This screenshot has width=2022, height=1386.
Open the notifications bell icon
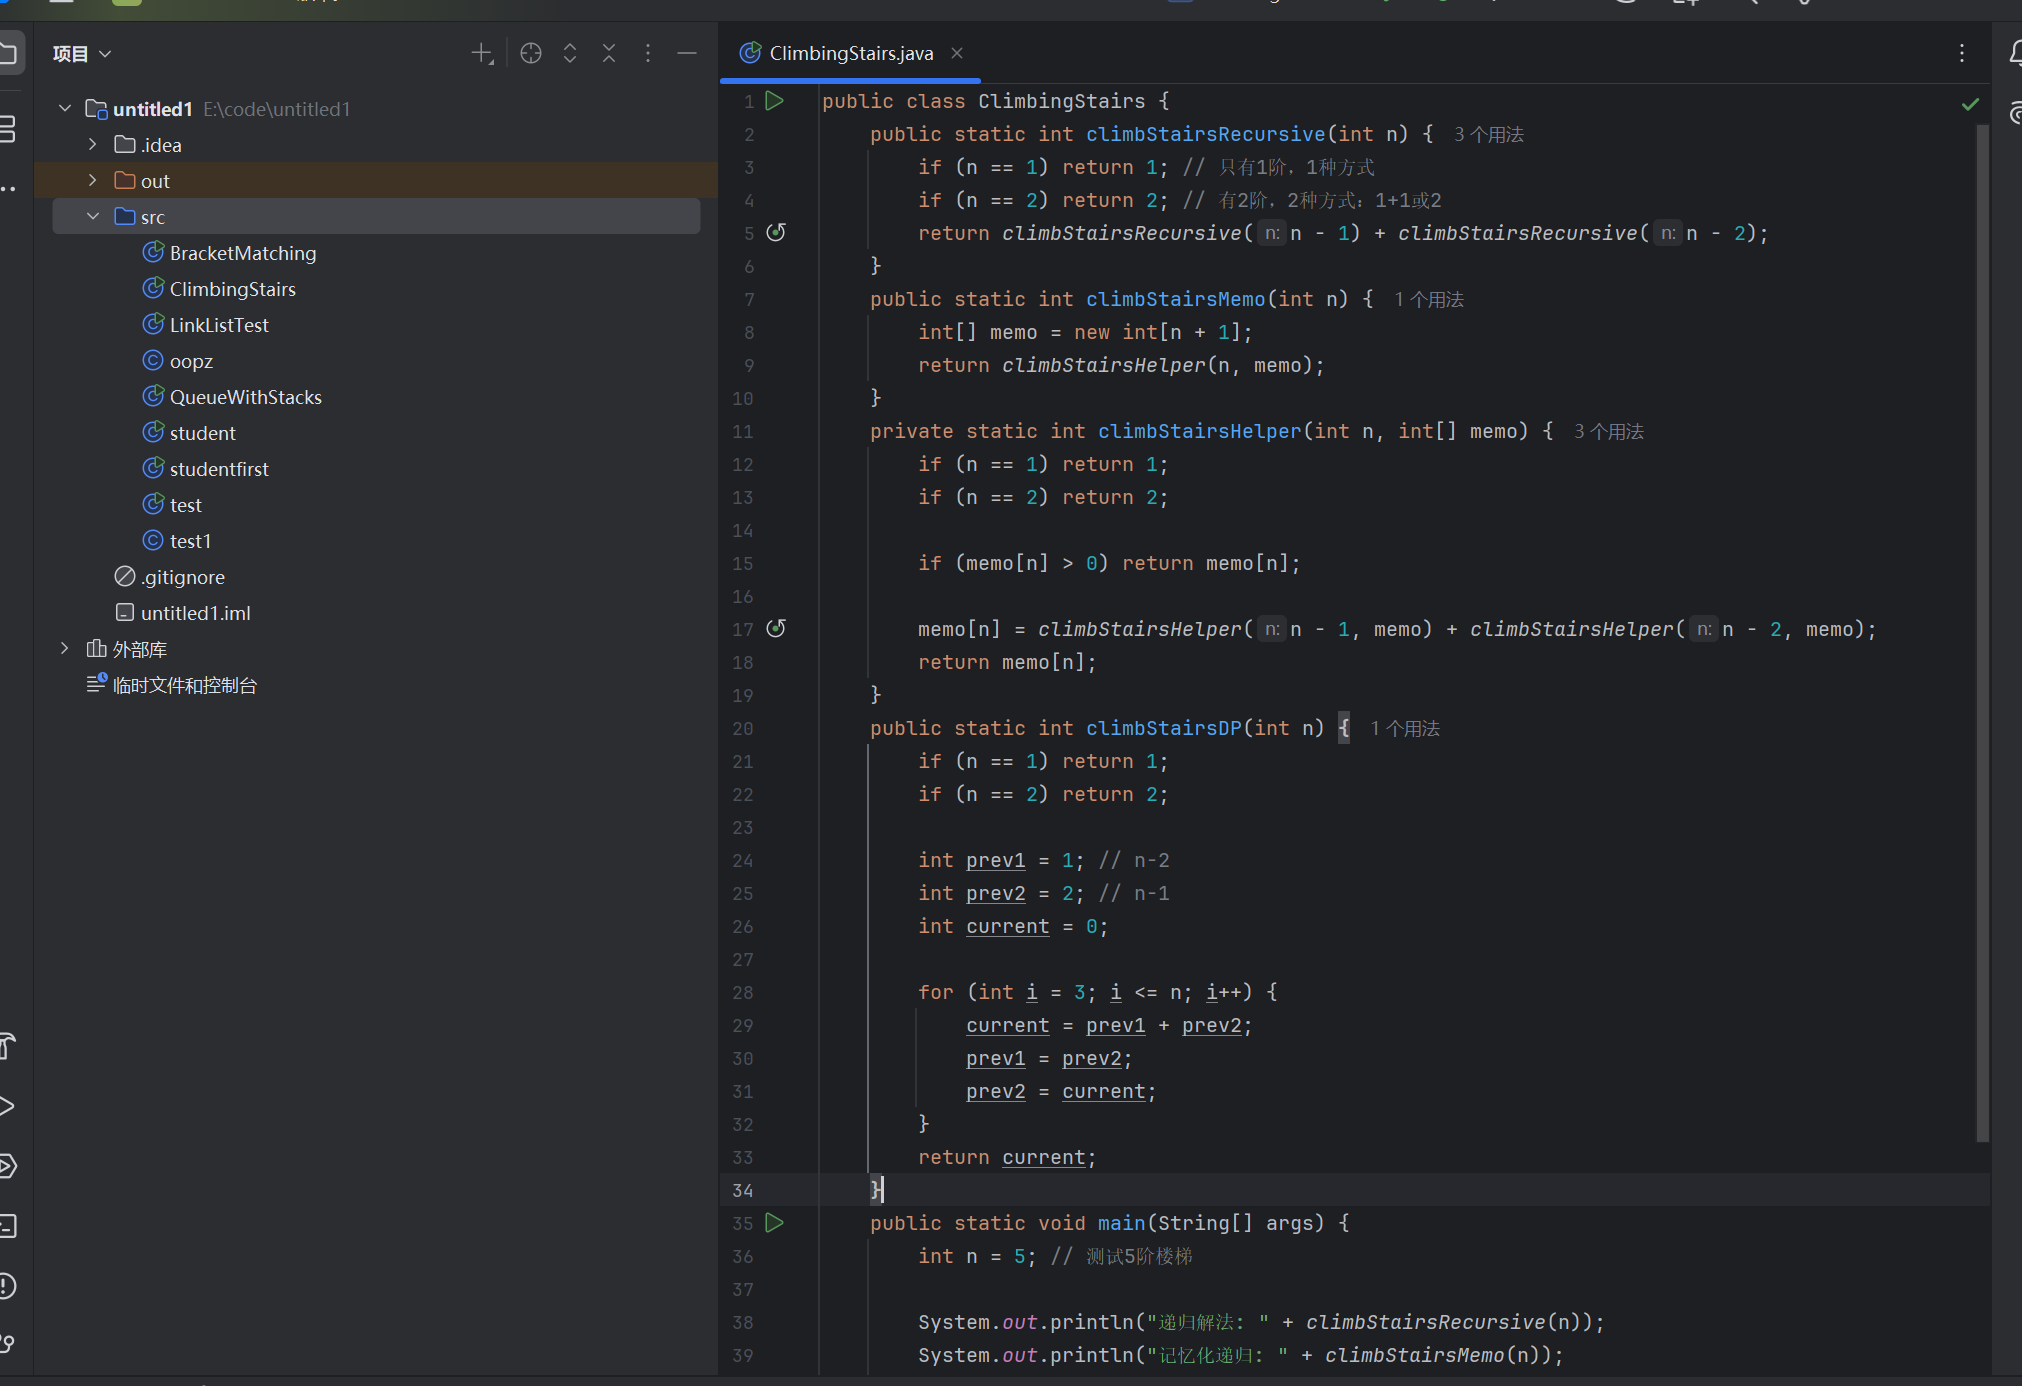2014,53
